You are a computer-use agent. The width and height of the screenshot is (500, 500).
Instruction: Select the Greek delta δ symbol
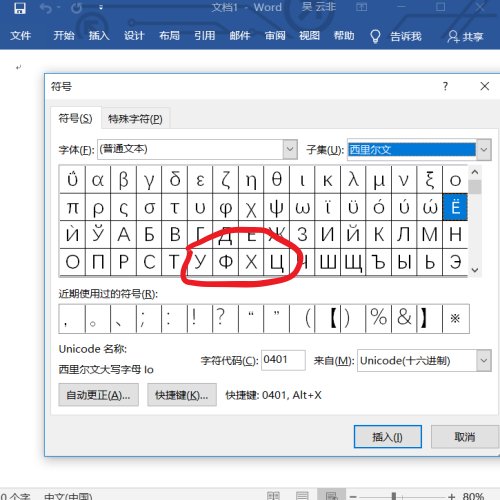(175, 180)
